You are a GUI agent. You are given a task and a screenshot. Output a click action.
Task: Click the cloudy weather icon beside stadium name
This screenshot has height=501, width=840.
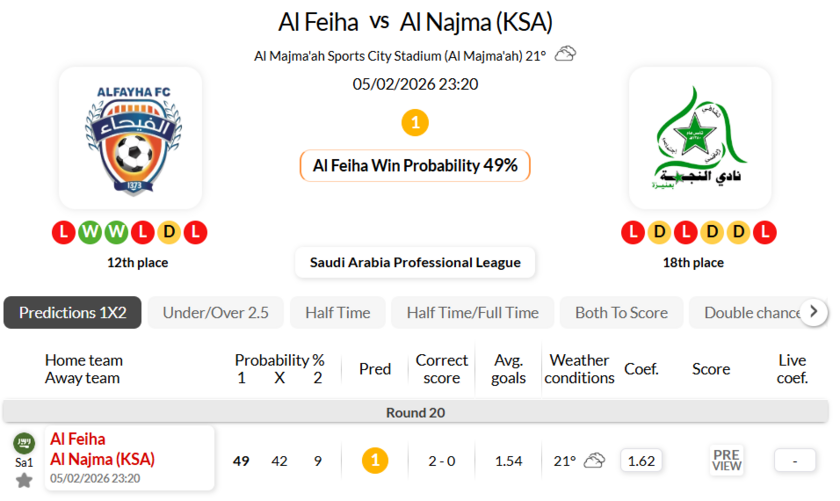(566, 54)
